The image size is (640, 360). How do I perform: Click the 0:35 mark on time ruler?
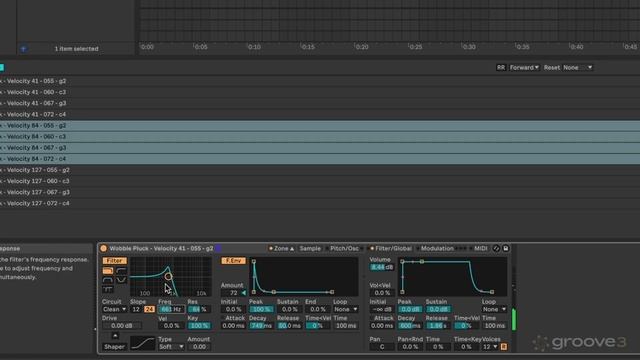click(x=523, y=47)
